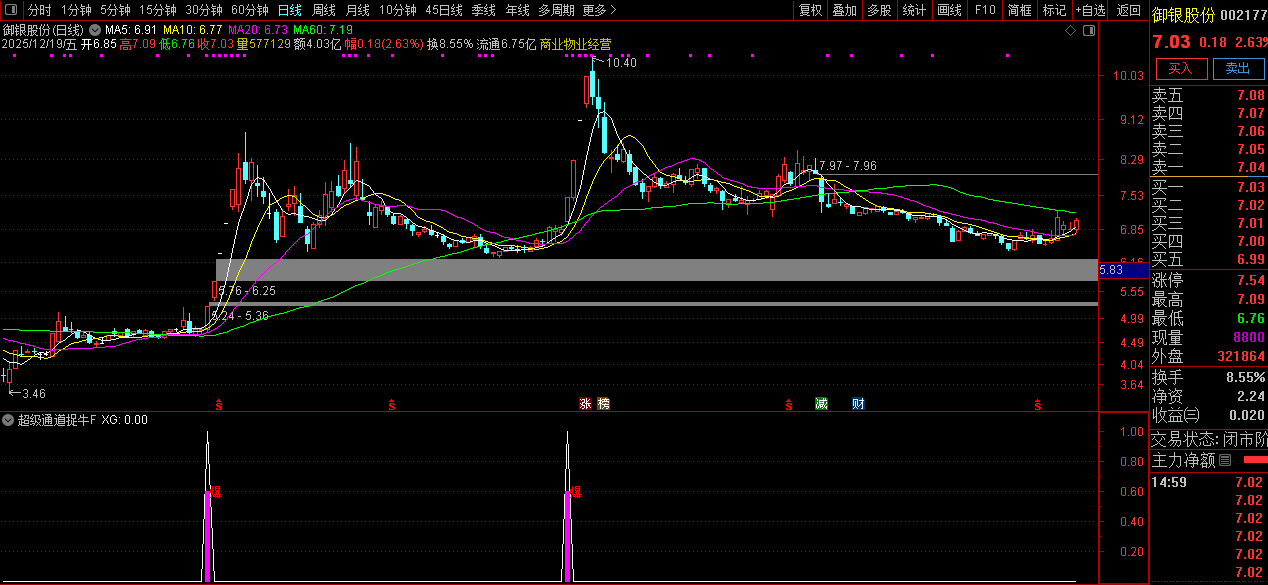Click the 榜 event marker below chart
1268x585 pixels.
[x=603, y=404]
